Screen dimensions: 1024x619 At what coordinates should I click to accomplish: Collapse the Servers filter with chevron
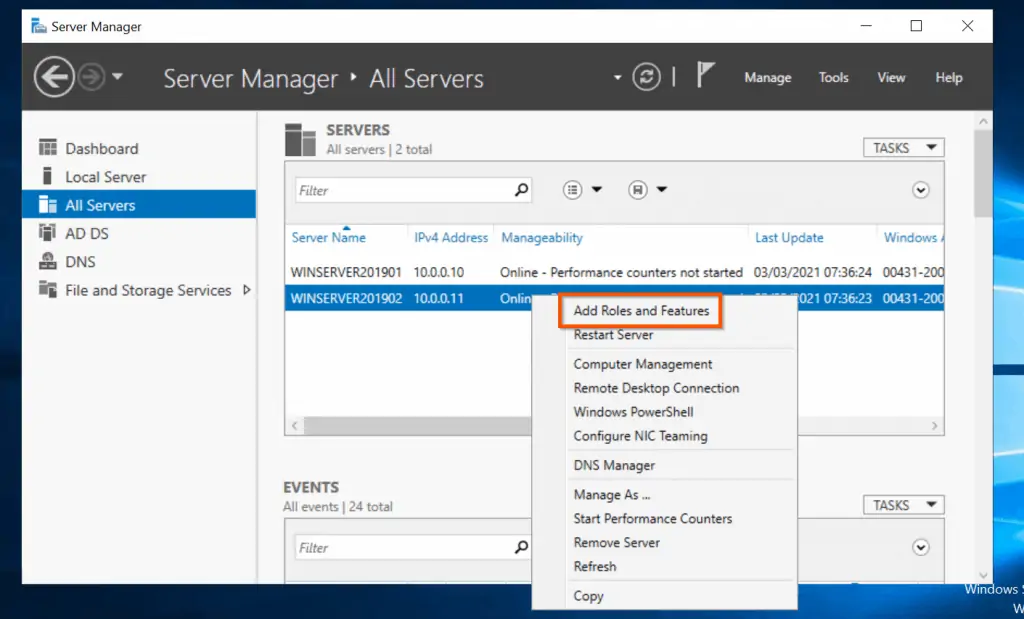pyautogui.click(x=921, y=190)
